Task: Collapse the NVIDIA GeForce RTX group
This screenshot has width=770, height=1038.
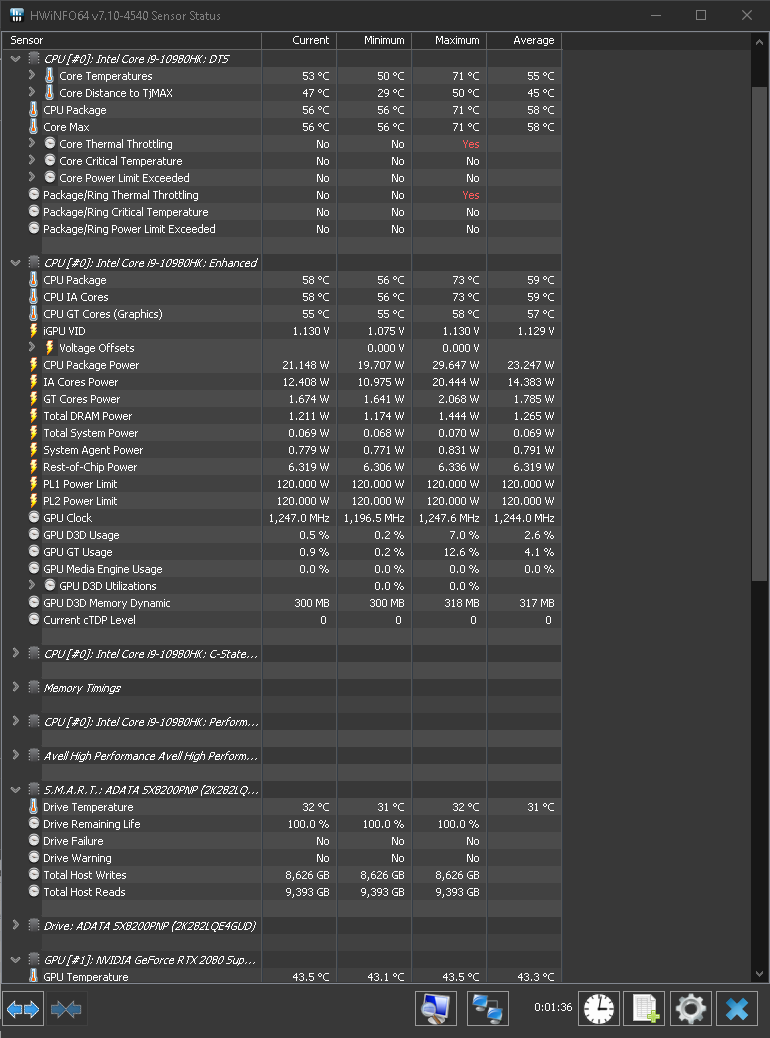Action: tap(15, 960)
